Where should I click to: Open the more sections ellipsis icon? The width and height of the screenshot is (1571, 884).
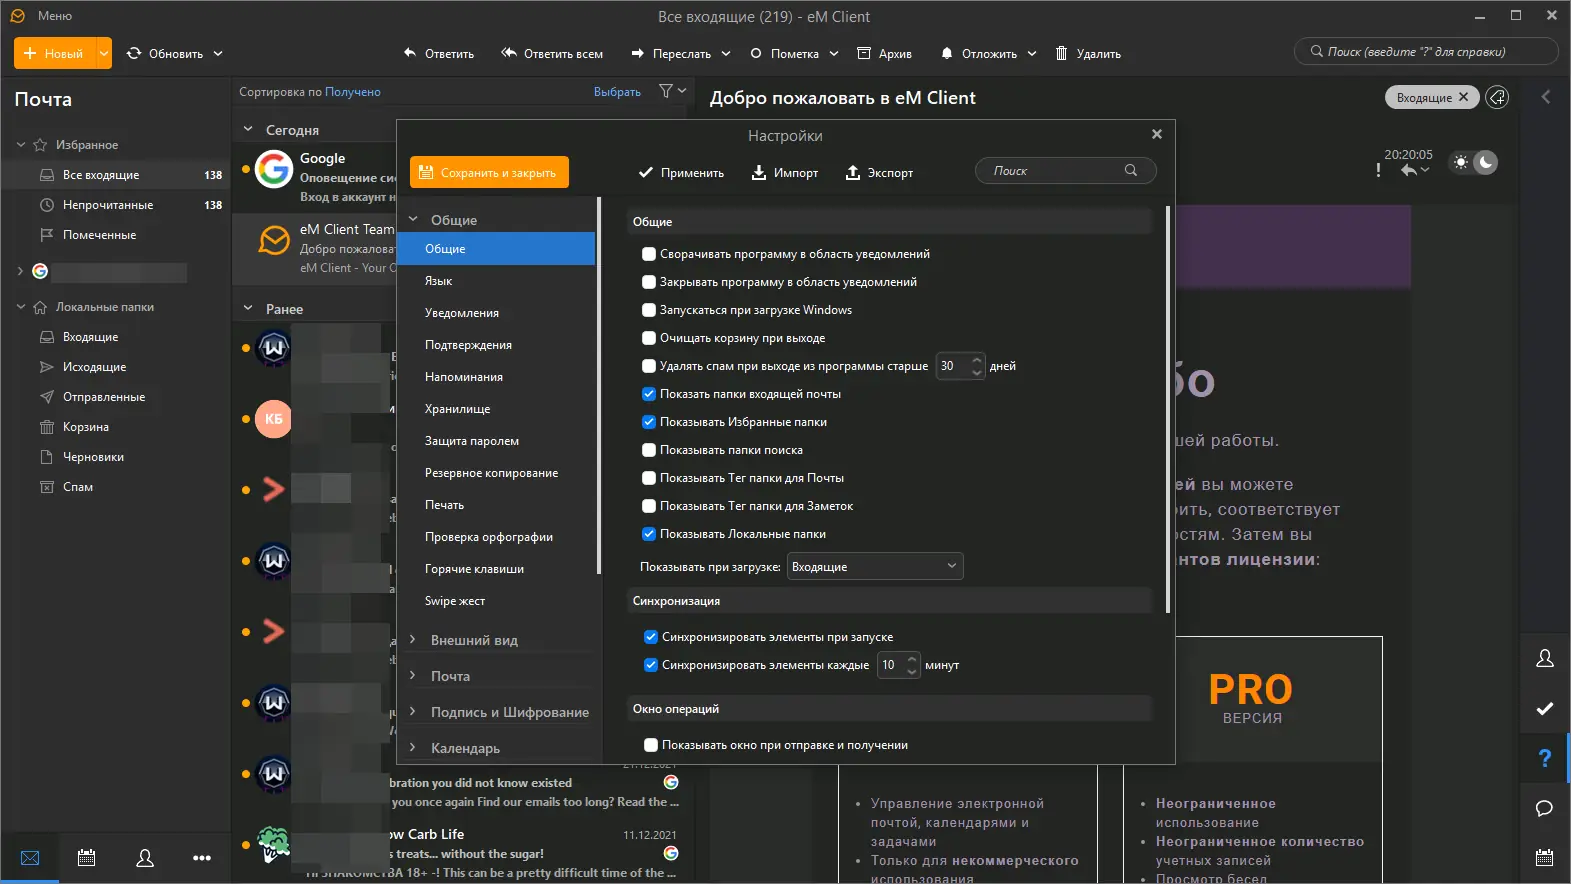coord(202,858)
